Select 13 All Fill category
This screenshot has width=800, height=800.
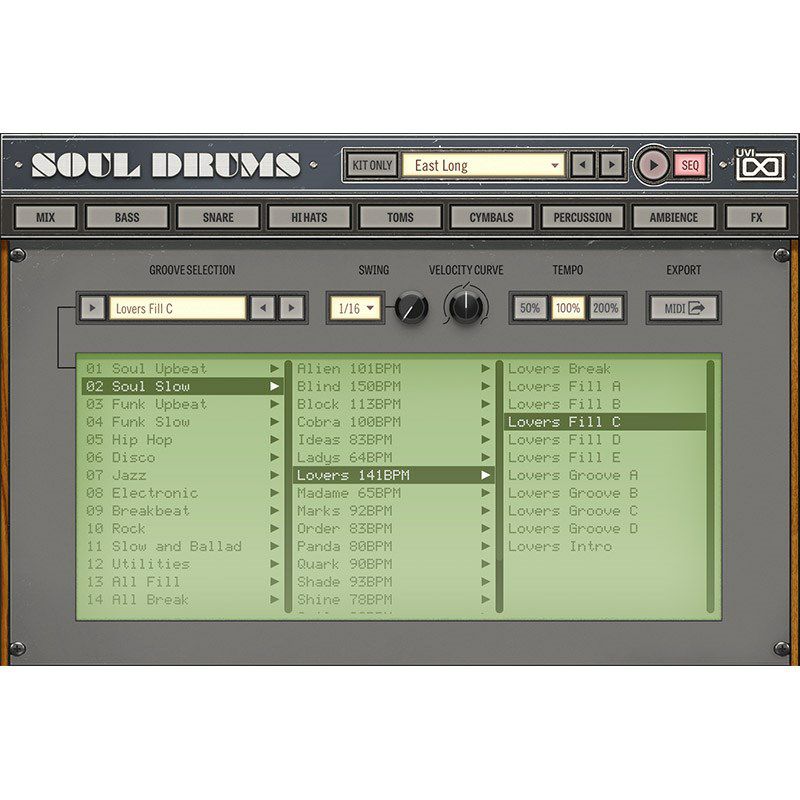[x=183, y=582]
